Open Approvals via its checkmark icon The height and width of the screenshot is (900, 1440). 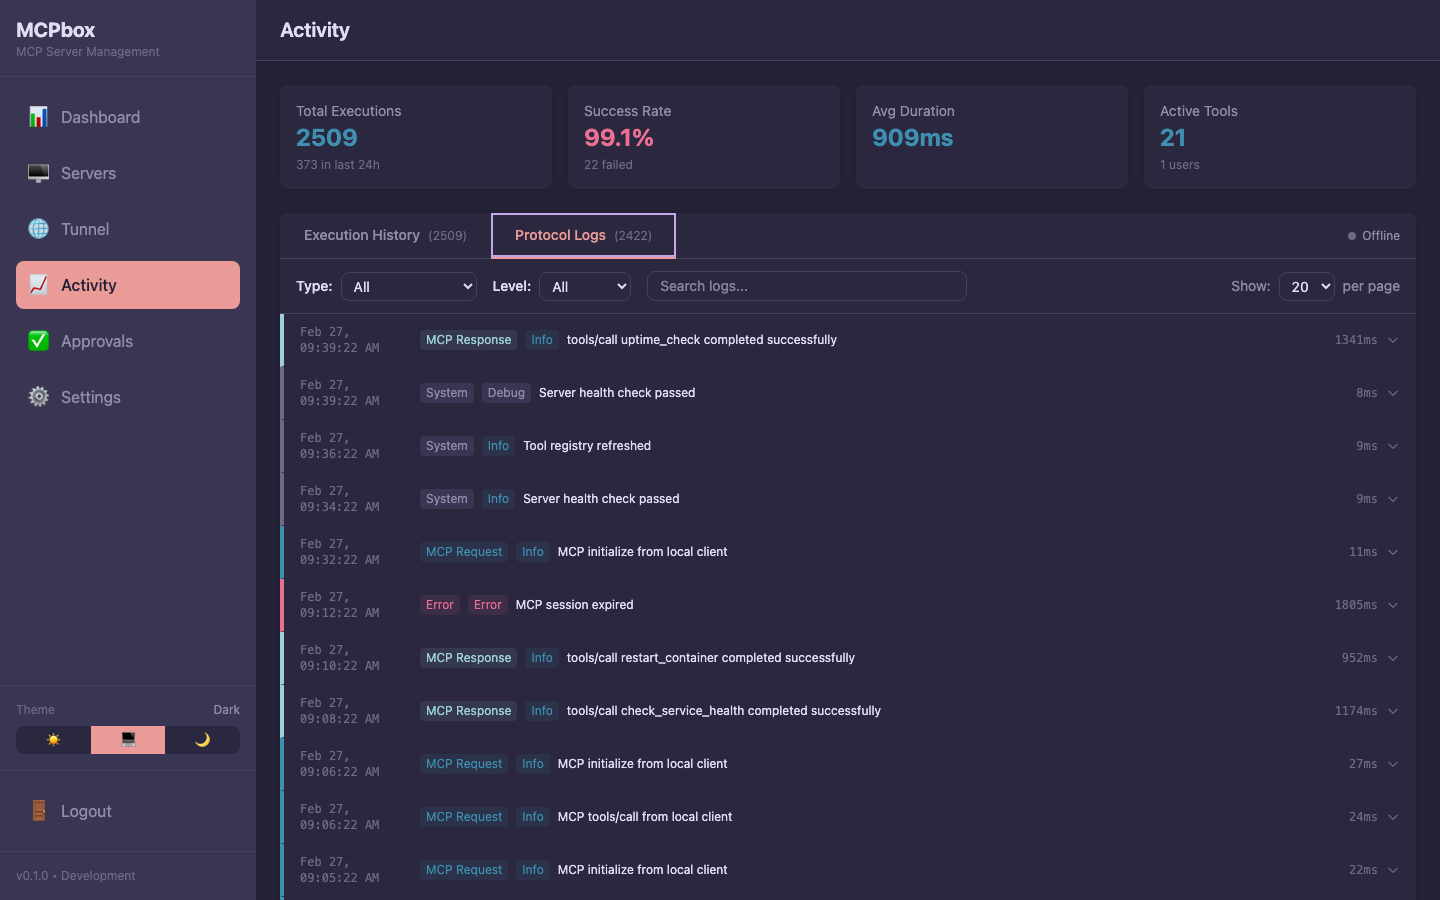click(x=38, y=341)
